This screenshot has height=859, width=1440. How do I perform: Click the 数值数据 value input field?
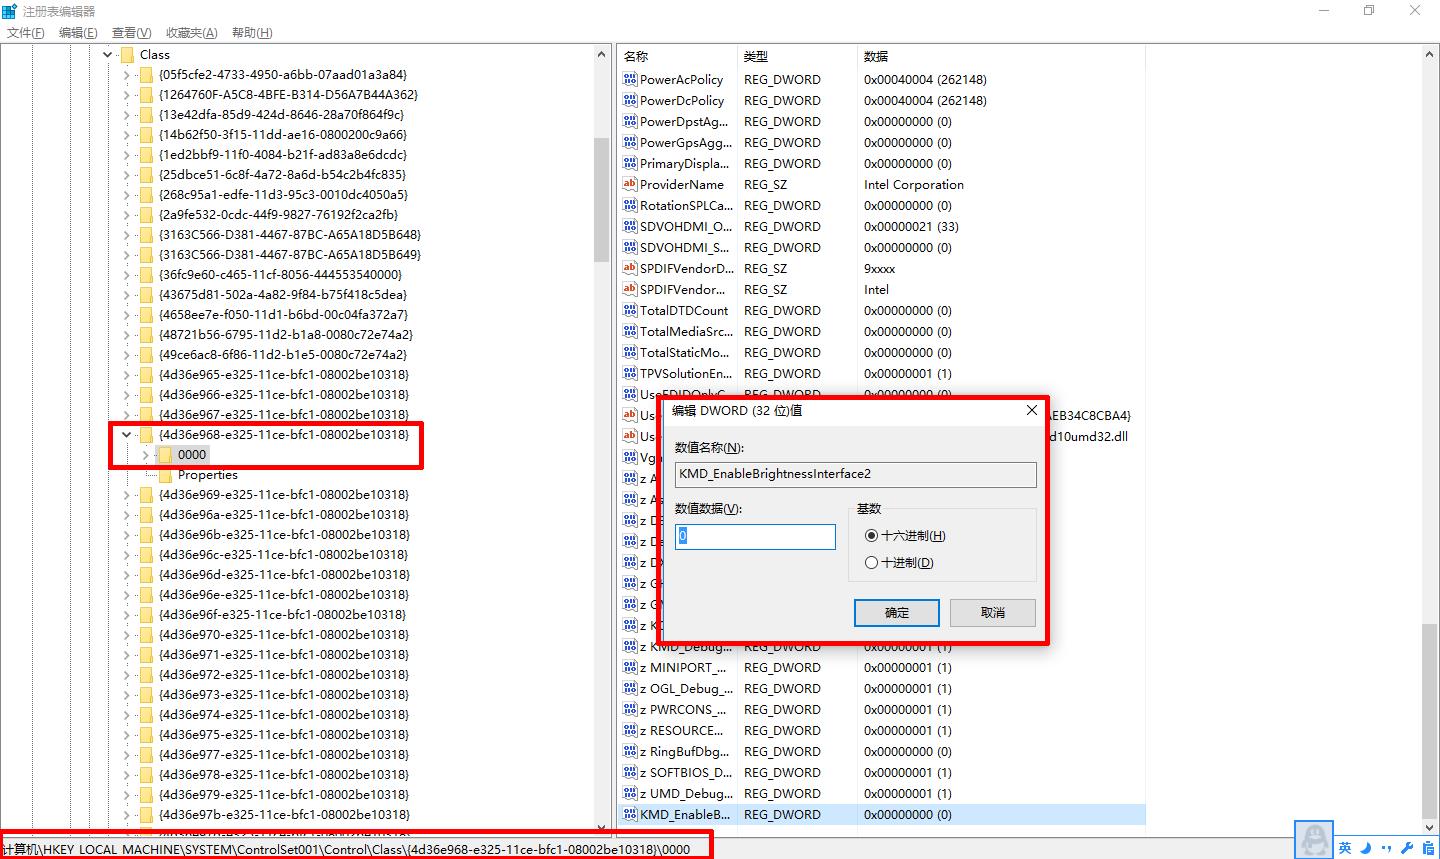755,537
